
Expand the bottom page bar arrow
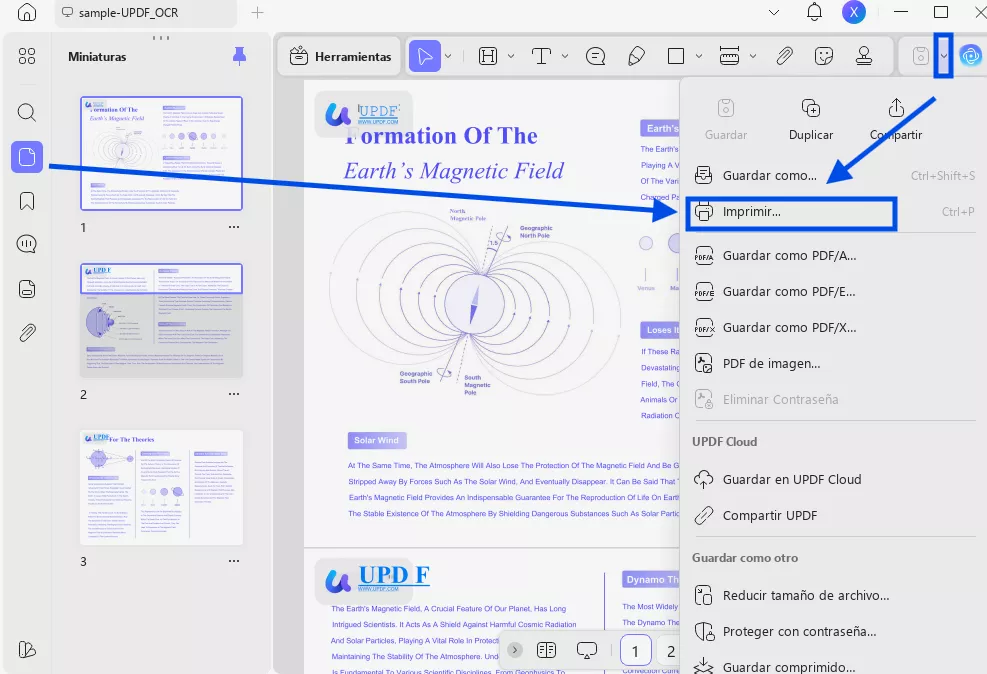point(514,650)
